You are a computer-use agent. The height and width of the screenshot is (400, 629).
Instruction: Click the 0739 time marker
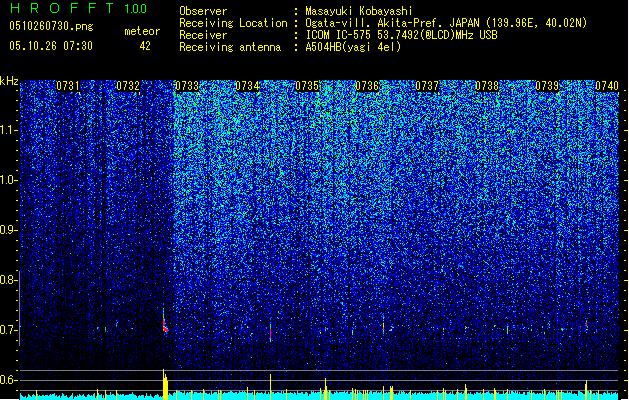547,86
